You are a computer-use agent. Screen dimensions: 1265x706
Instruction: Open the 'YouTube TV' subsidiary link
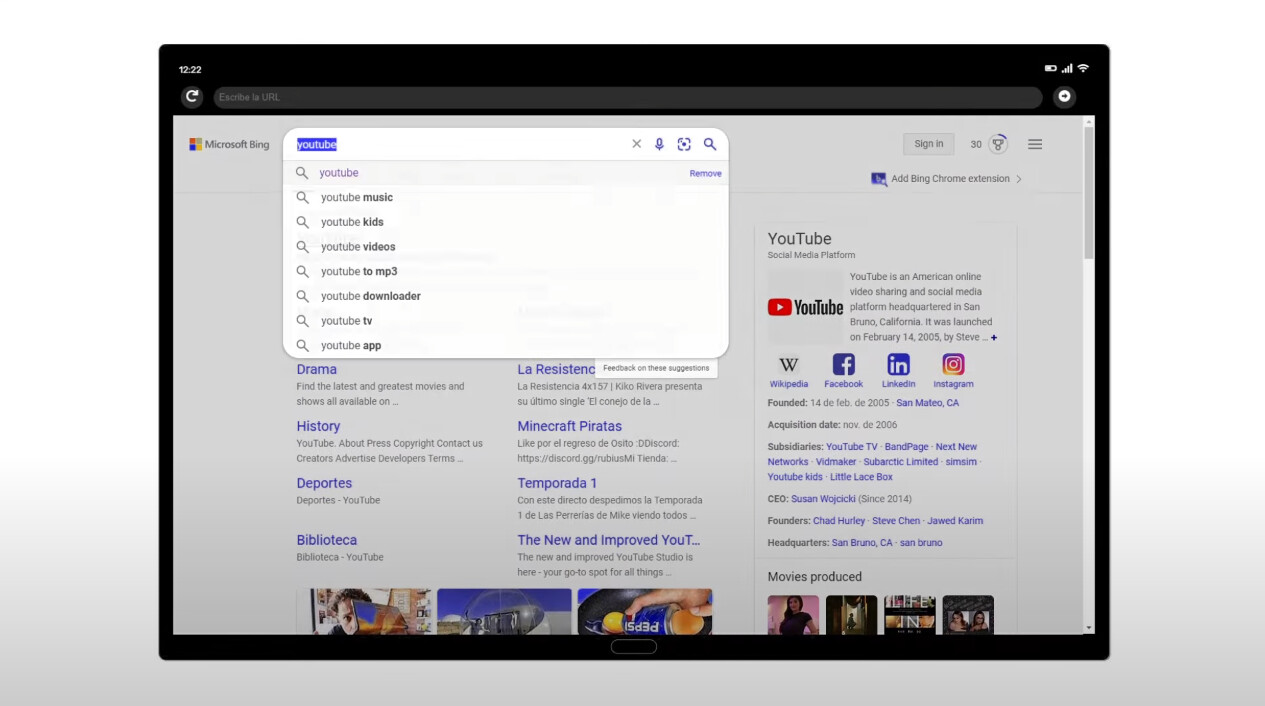click(x=852, y=447)
